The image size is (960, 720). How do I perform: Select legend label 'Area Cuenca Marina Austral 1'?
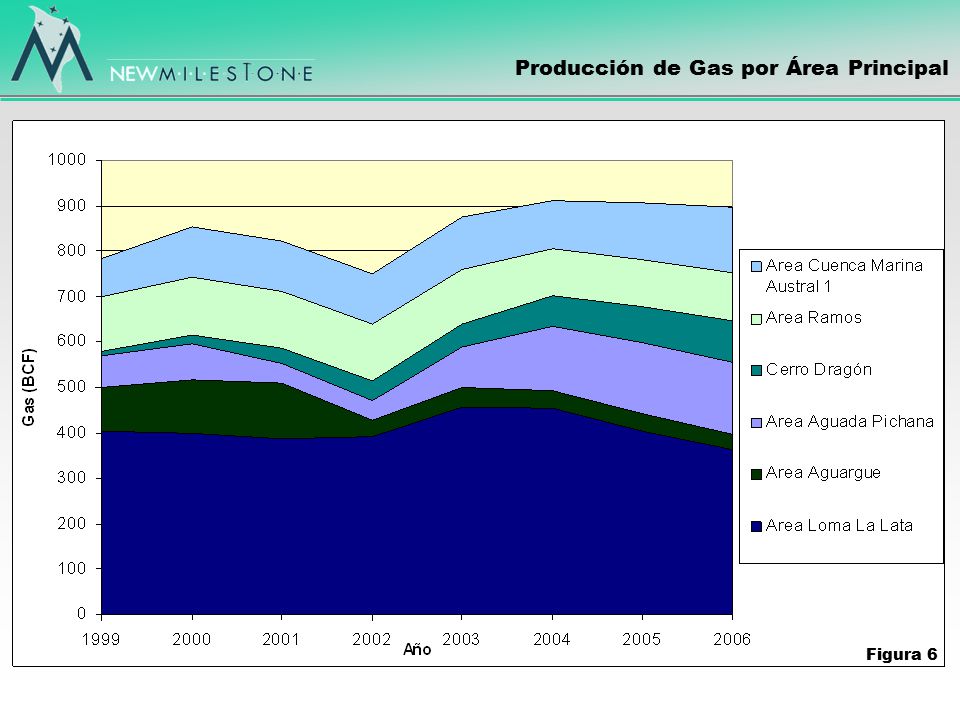click(844, 276)
